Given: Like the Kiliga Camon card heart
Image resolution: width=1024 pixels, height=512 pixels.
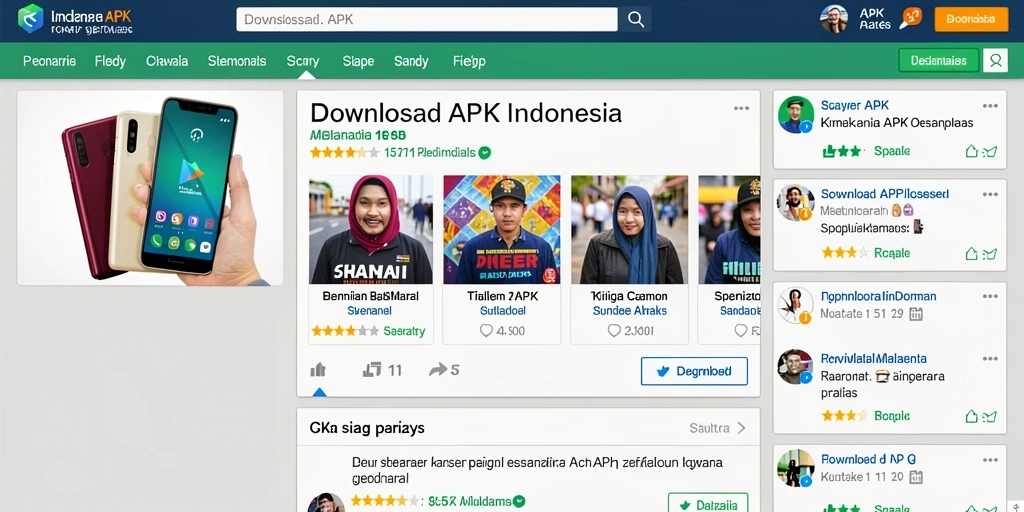Looking at the screenshot, I should pyautogui.click(x=615, y=331).
